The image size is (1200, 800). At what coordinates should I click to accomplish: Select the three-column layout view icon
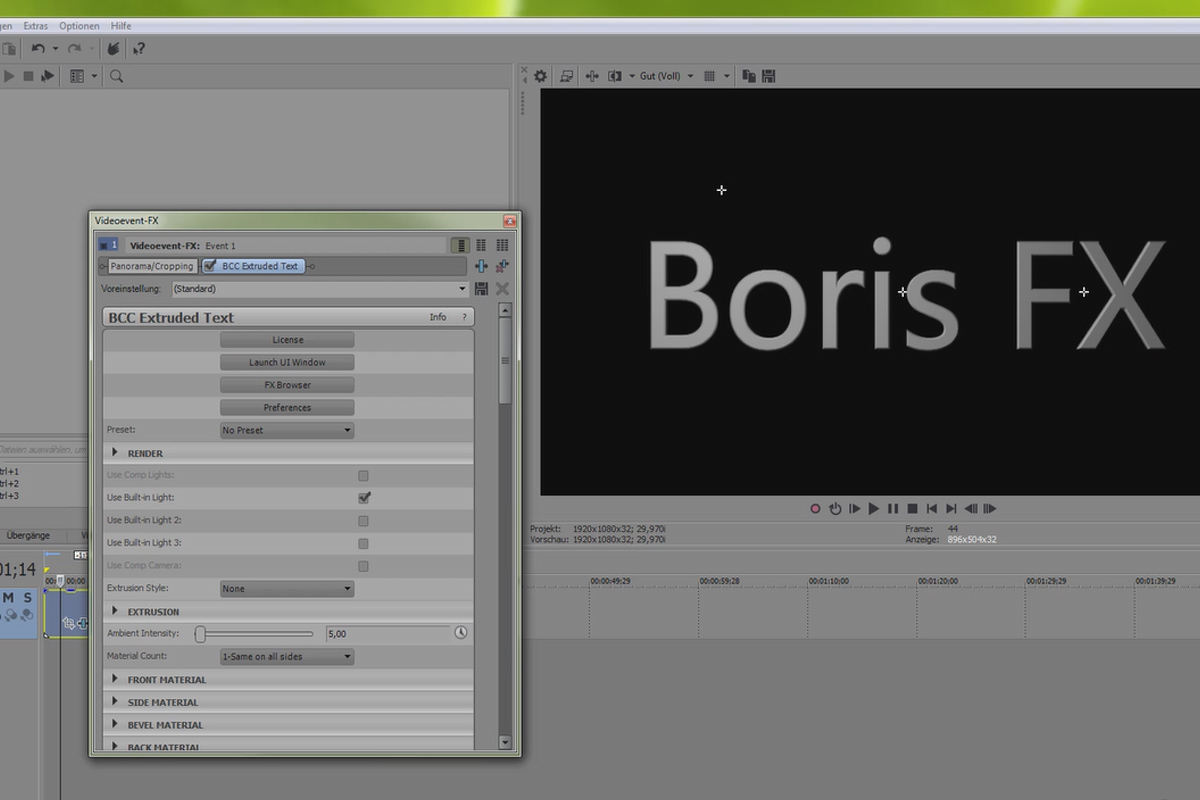tap(502, 245)
